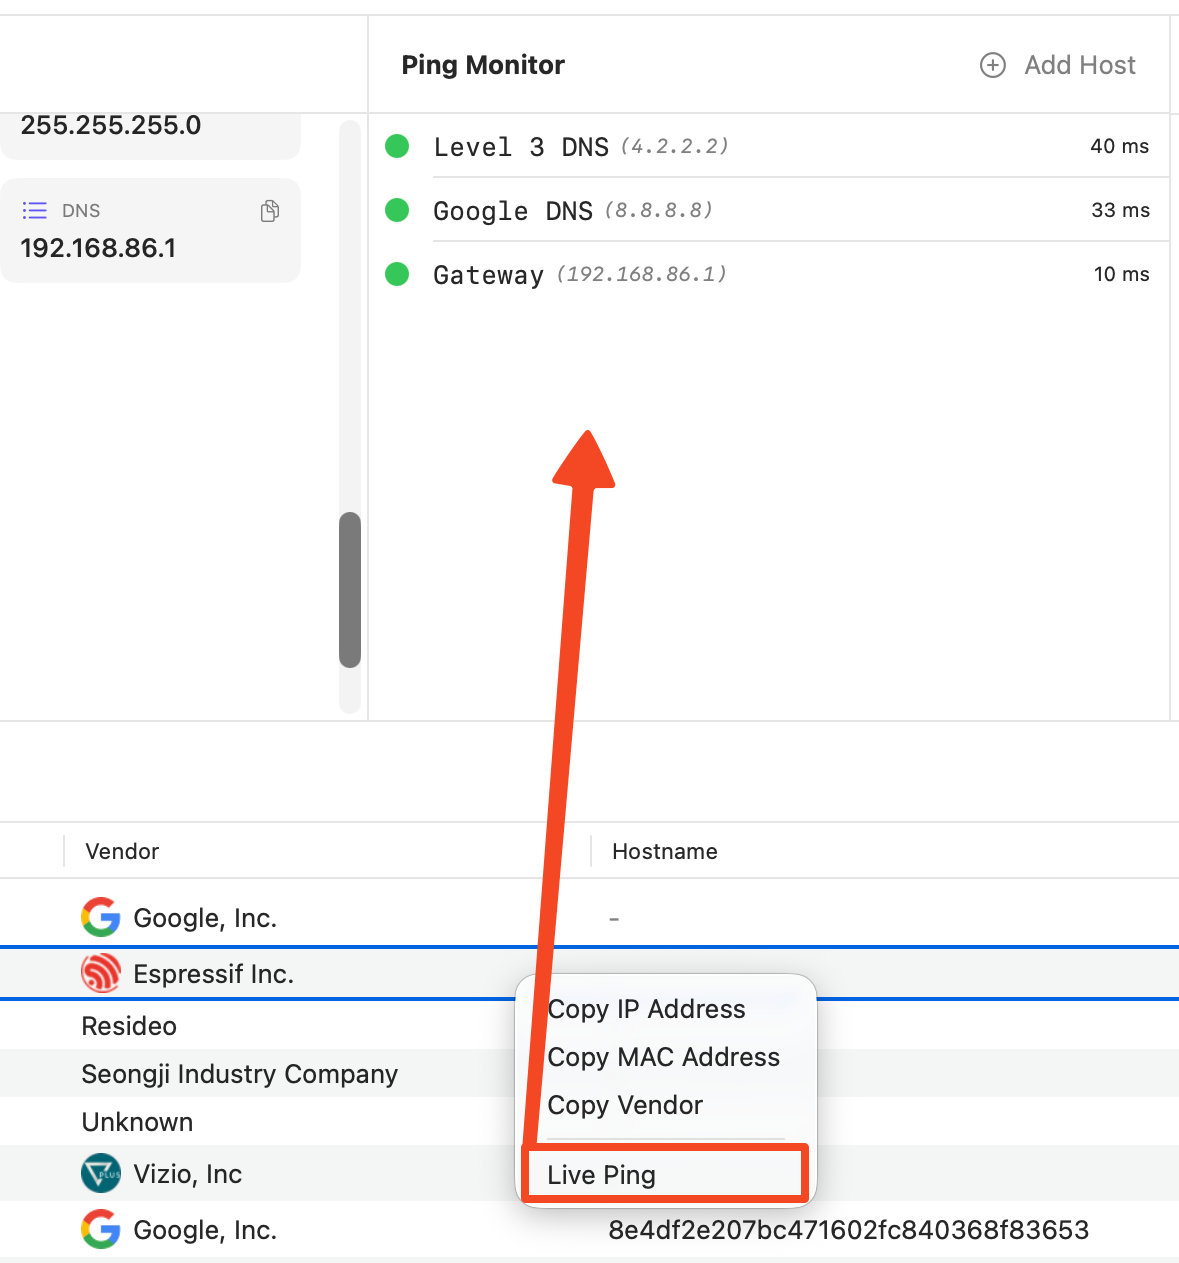
Task: Select Live Ping from context menu
Action: click(601, 1175)
